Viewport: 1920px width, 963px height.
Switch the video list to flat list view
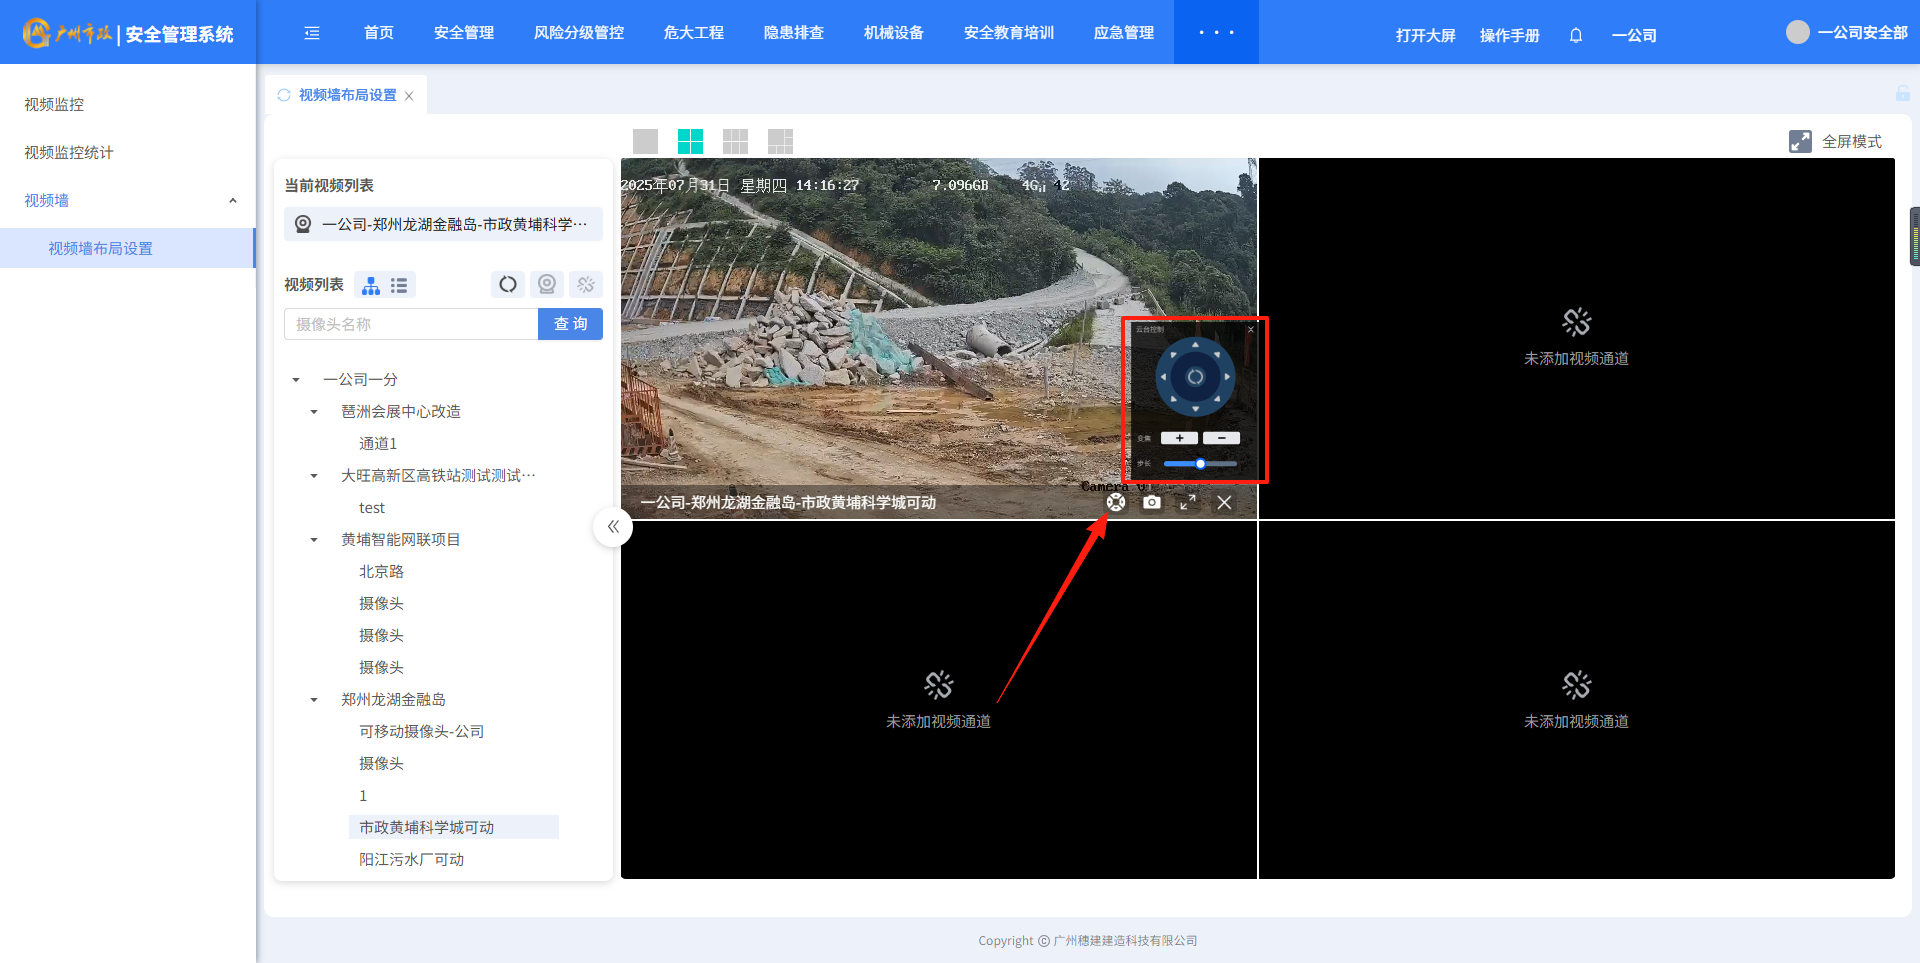tap(399, 286)
